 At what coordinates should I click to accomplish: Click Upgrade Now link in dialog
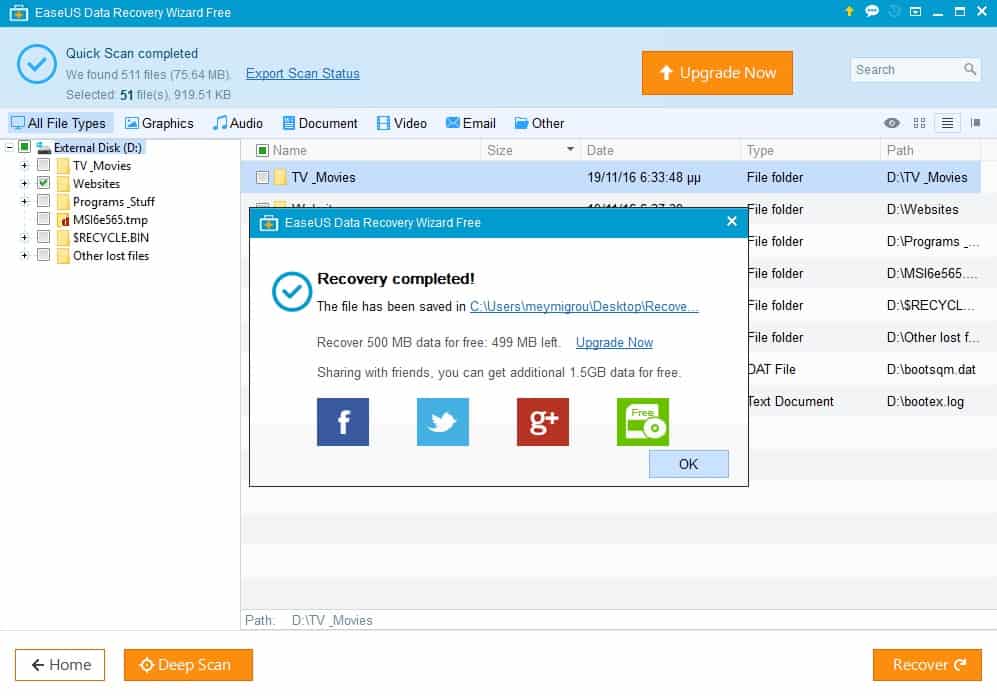(614, 343)
